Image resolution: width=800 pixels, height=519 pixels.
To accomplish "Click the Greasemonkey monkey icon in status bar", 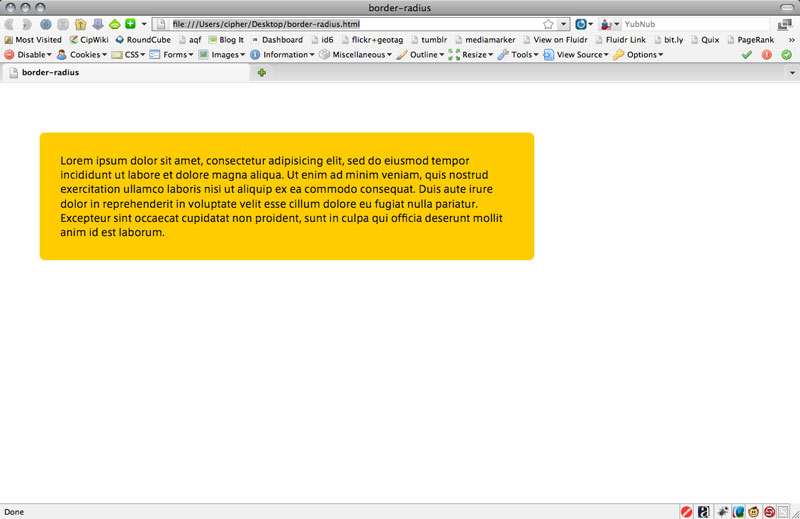I will point(753,511).
